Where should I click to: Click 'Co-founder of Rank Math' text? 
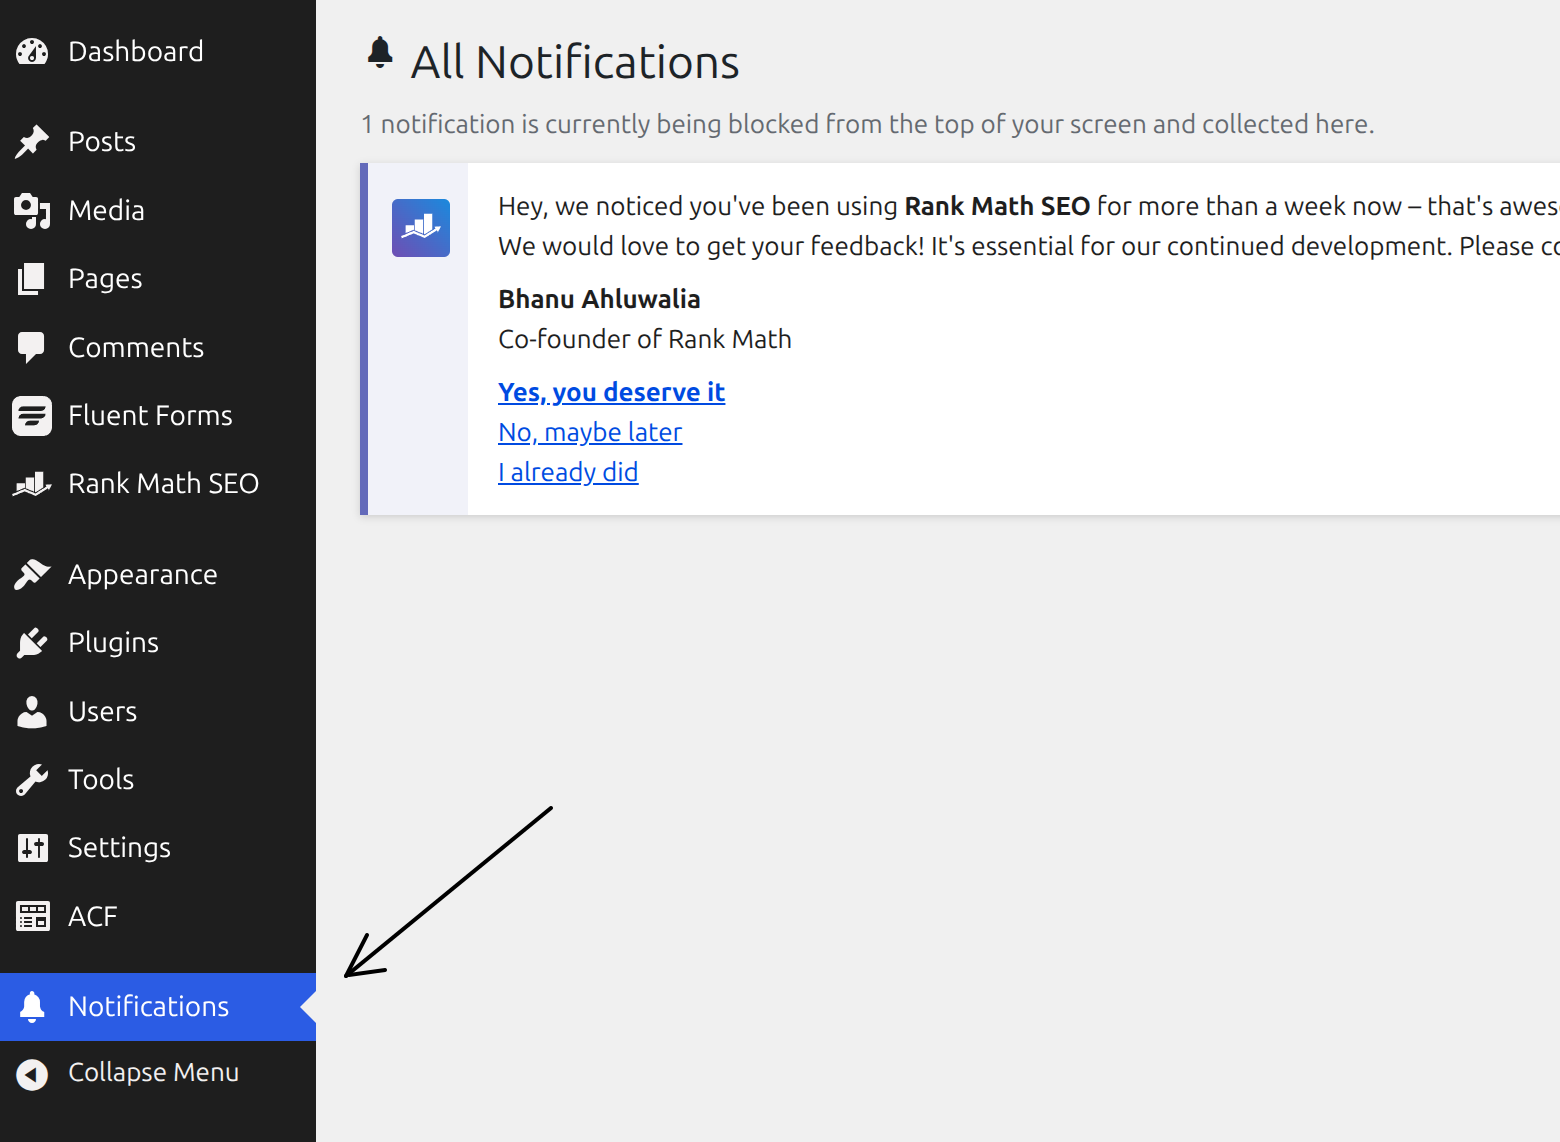click(645, 339)
